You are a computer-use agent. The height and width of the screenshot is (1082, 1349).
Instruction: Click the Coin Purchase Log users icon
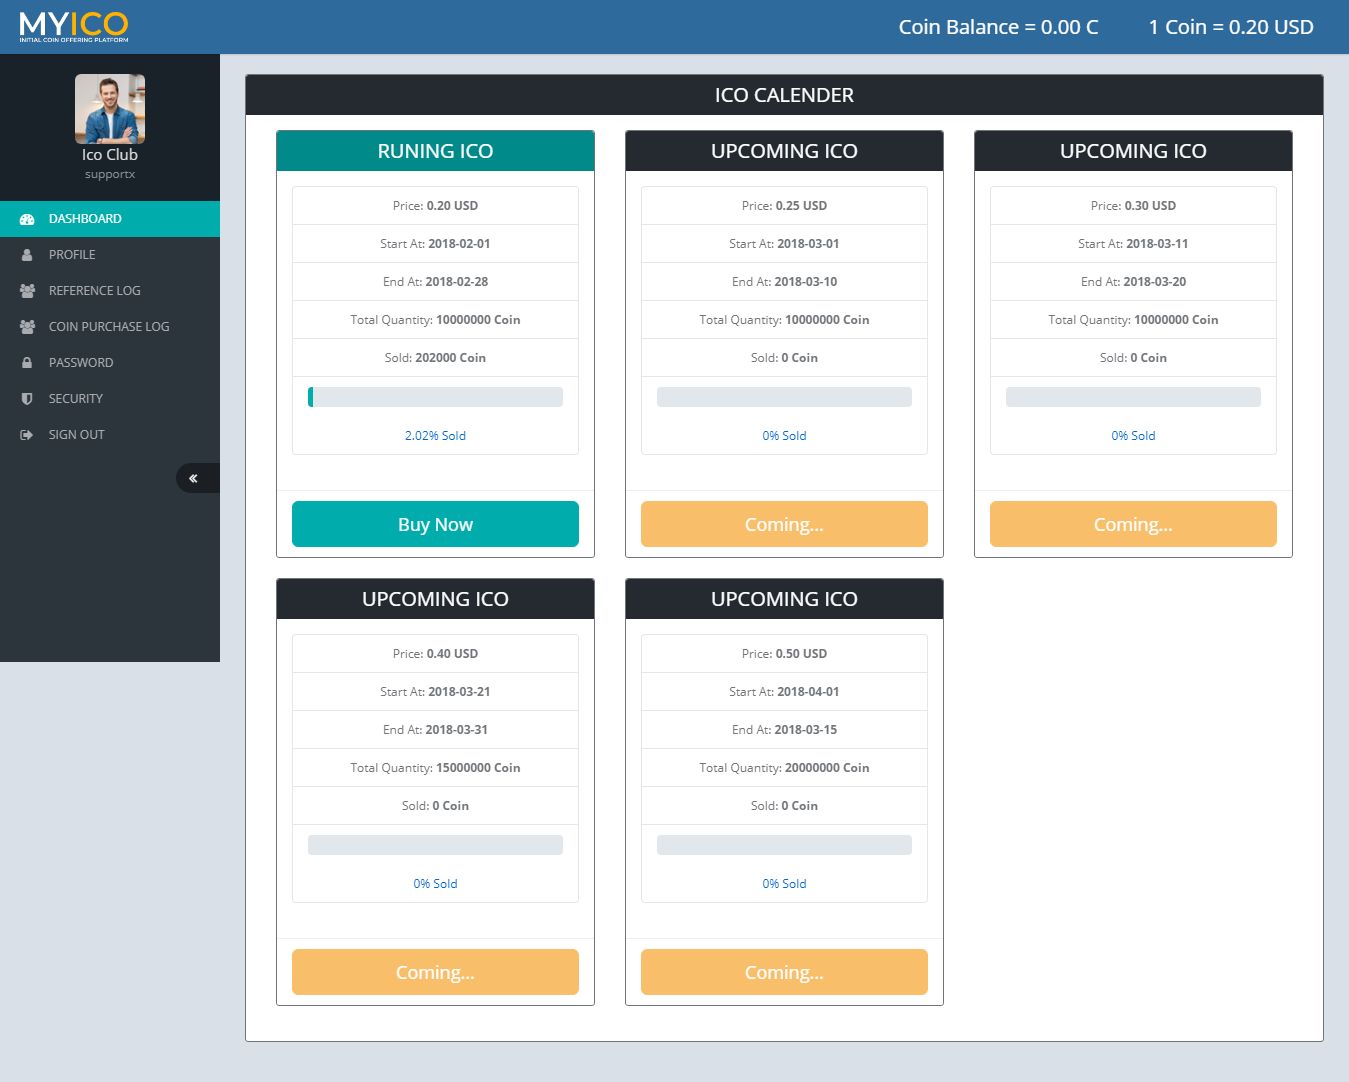27,327
